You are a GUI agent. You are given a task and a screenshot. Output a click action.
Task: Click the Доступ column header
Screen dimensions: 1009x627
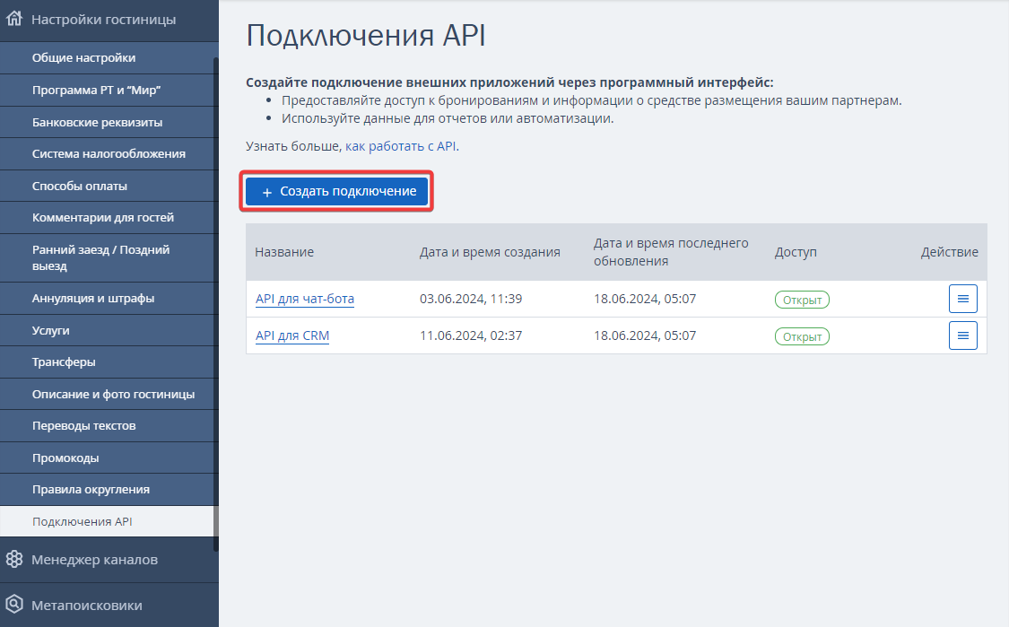pos(795,252)
